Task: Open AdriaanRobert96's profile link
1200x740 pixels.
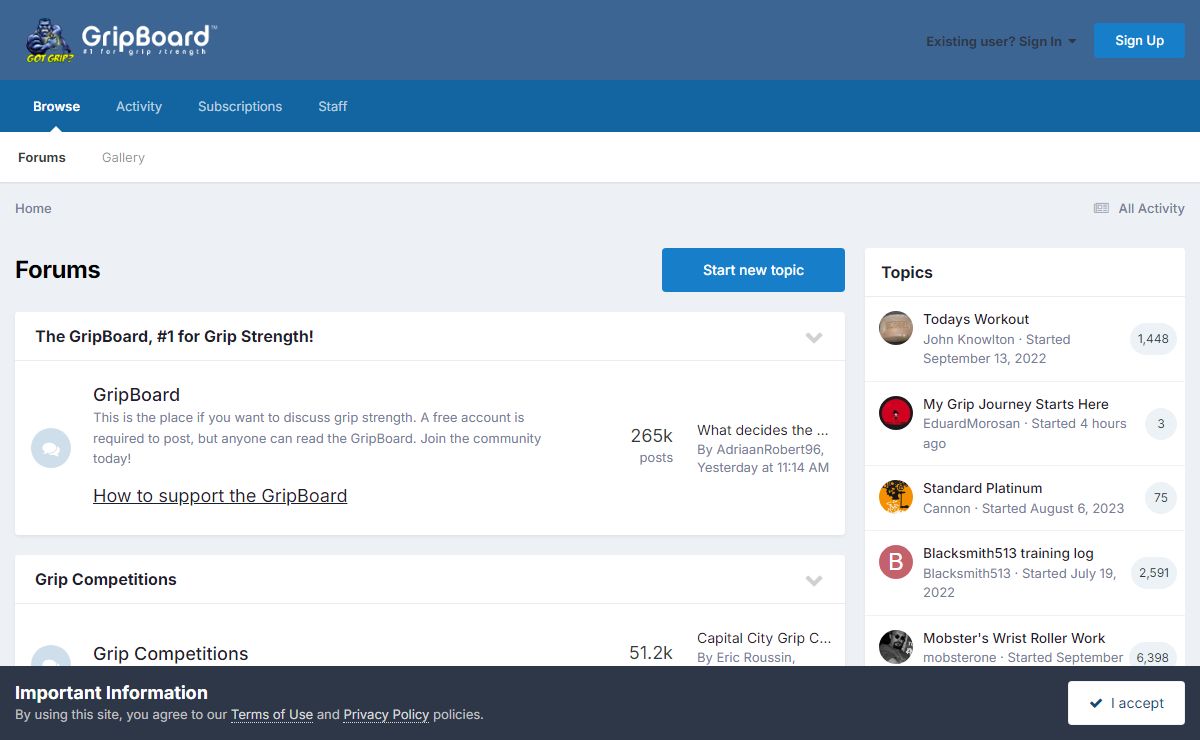Action: click(x=768, y=449)
